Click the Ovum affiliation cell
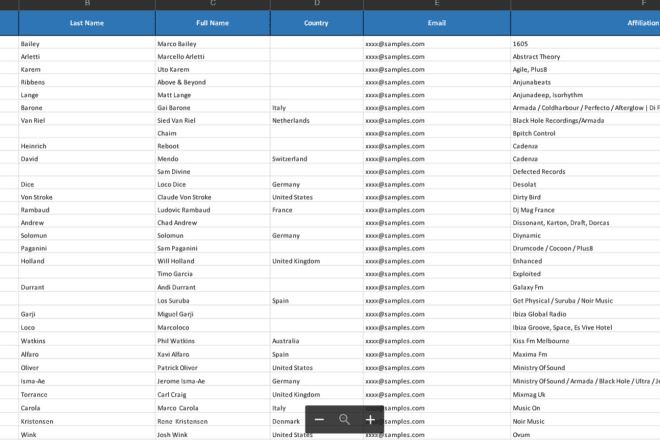 [x=585, y=435]
